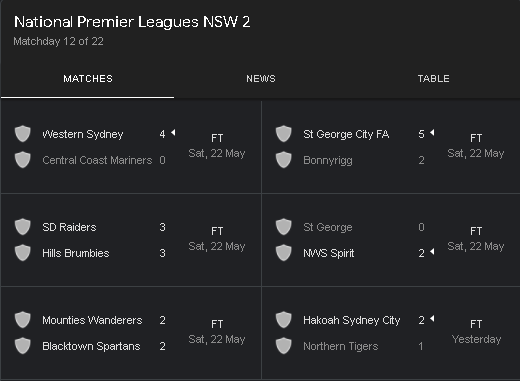Screen dimensions: 520x381
Task: Click the St George team name
Action: pos(328,227)
